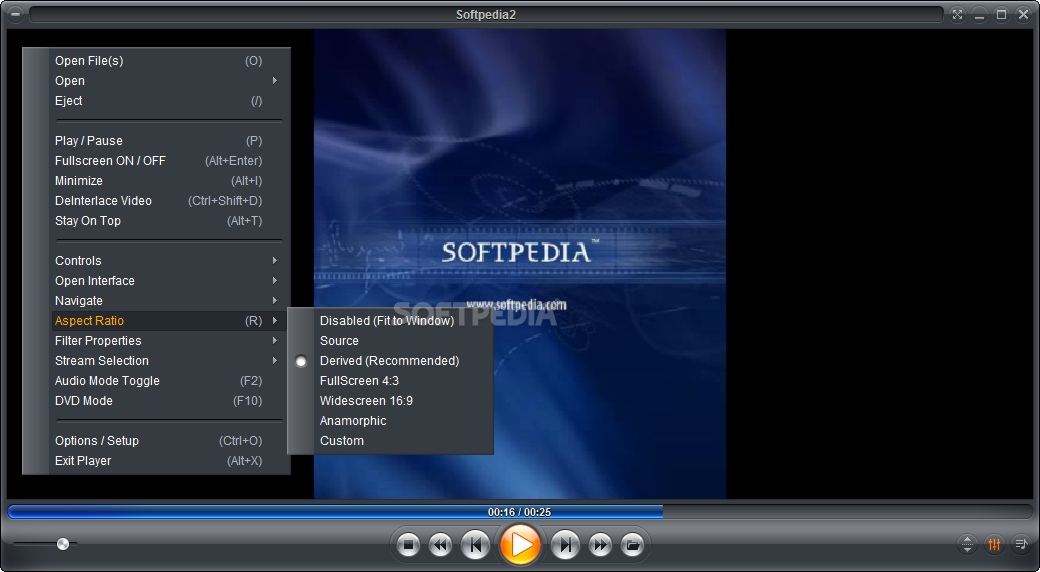Choose FullScreen 4:3 aspect ratio
Viewport: 1040px width, 572px height.
pyautogui.click(x=390, y=381)
